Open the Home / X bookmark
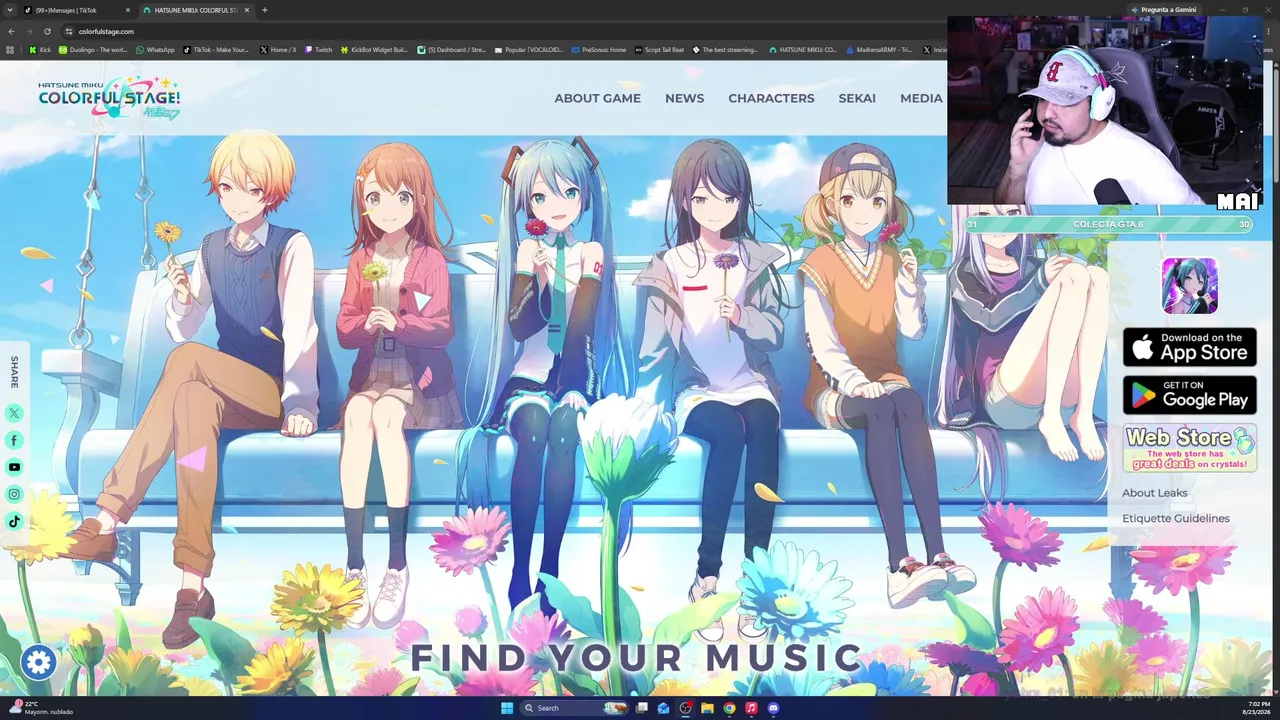 coord(278,49)
